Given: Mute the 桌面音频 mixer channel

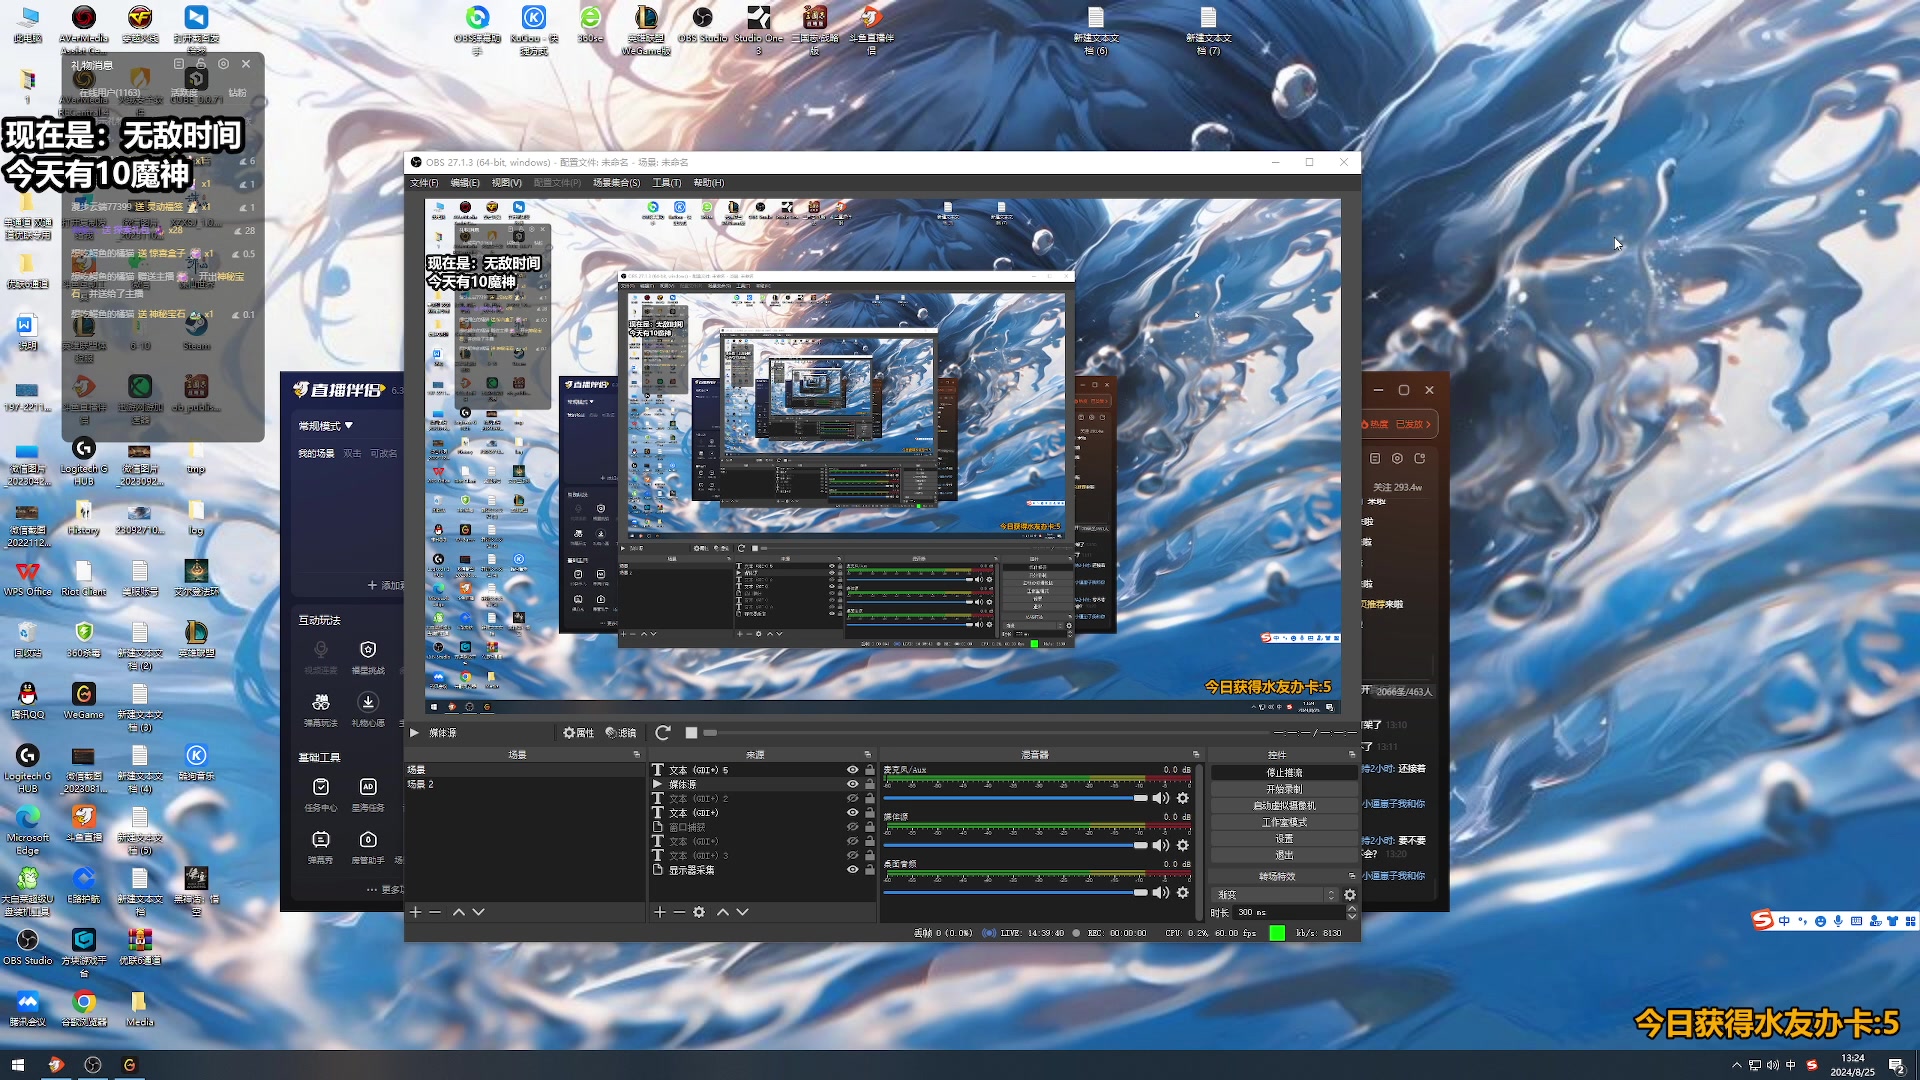Looking at the screenshot, I should 1161,892.
